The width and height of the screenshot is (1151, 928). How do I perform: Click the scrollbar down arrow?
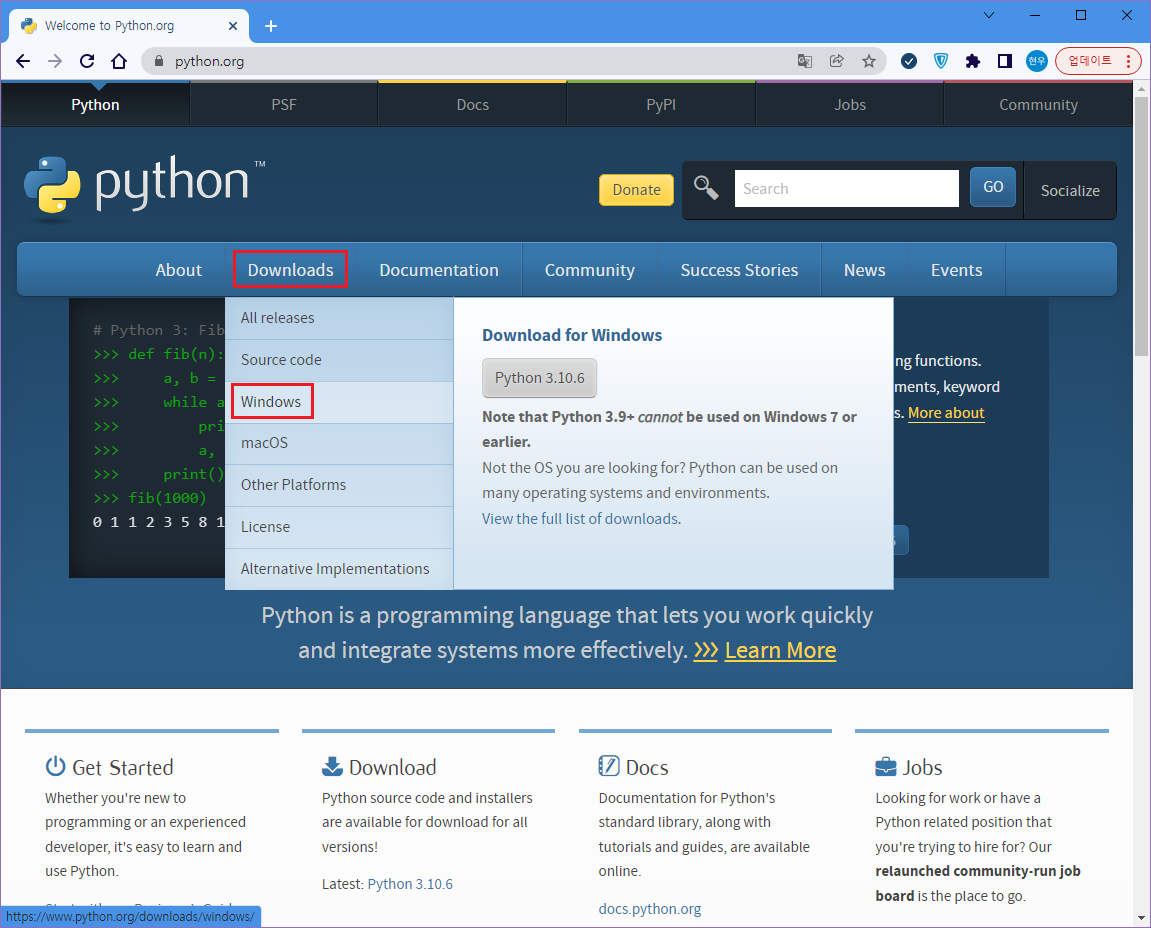click(1141, 918)
